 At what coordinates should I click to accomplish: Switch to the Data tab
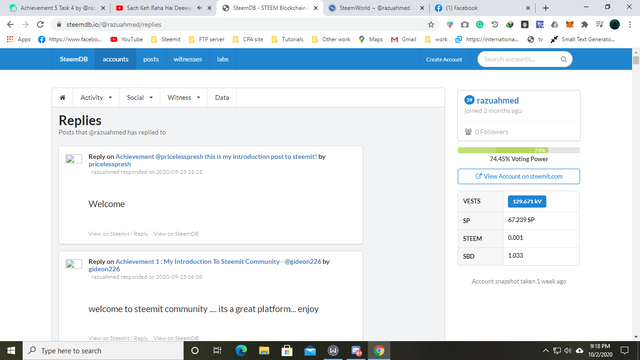coord(222,98)
